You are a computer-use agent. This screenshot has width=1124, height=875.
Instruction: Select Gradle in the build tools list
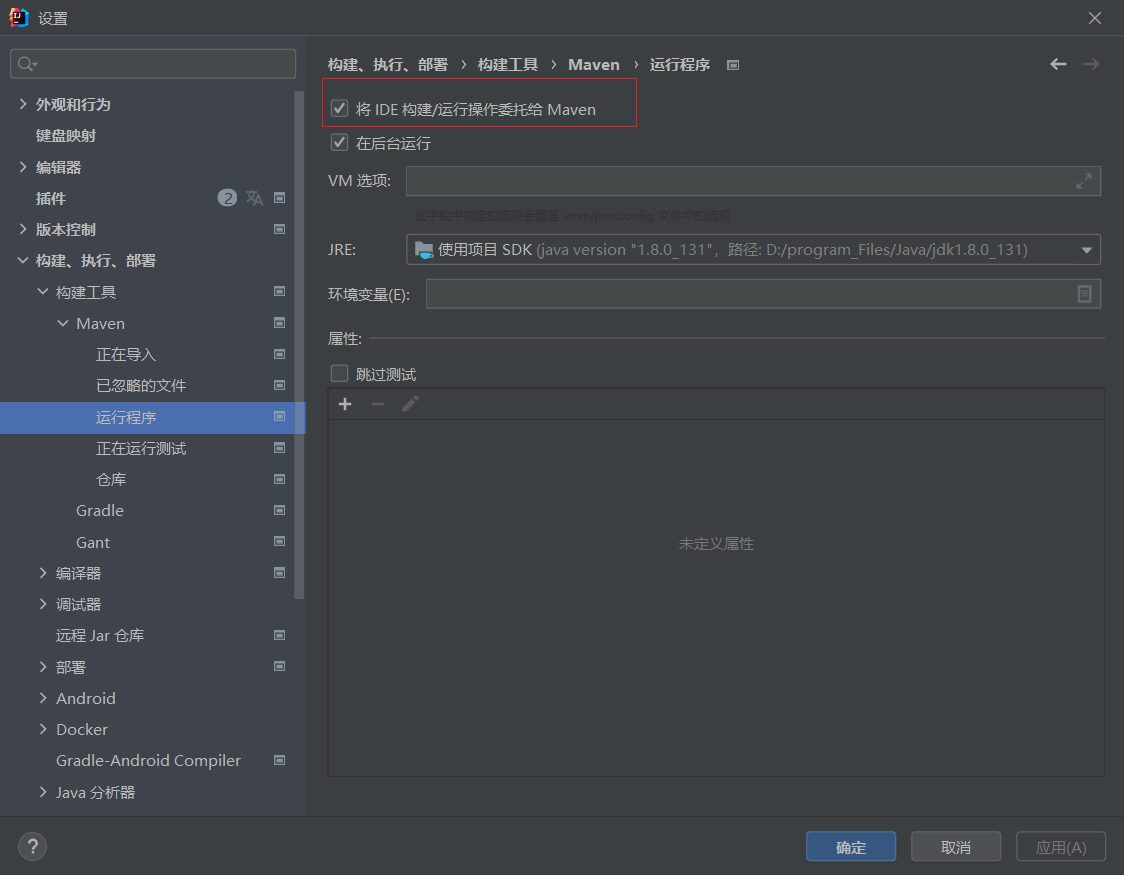tap(100, 511)
